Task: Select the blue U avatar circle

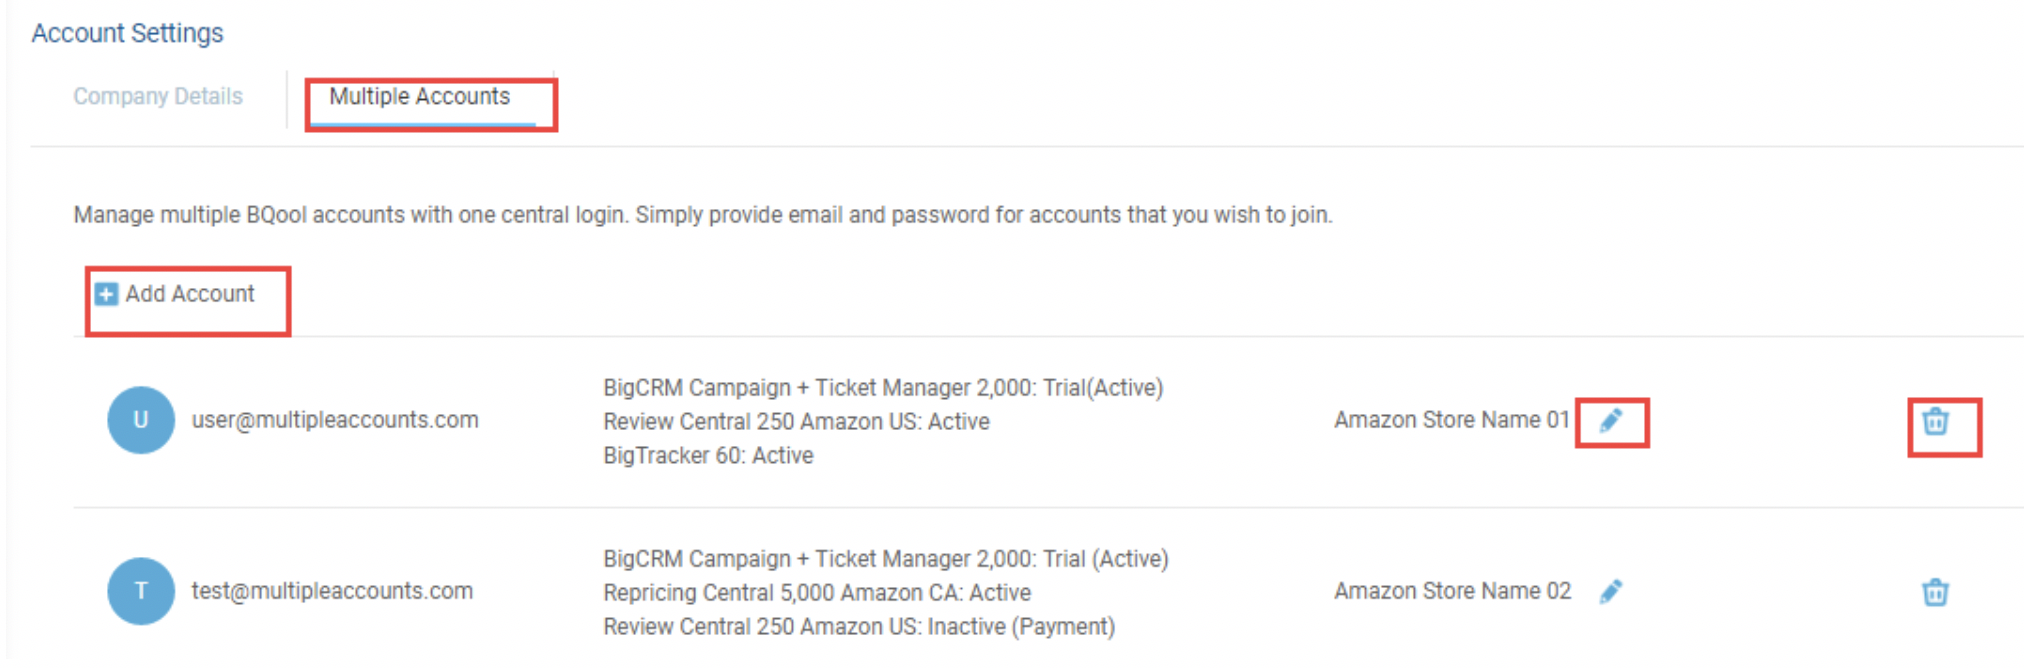Action: (x=141, y=420)
